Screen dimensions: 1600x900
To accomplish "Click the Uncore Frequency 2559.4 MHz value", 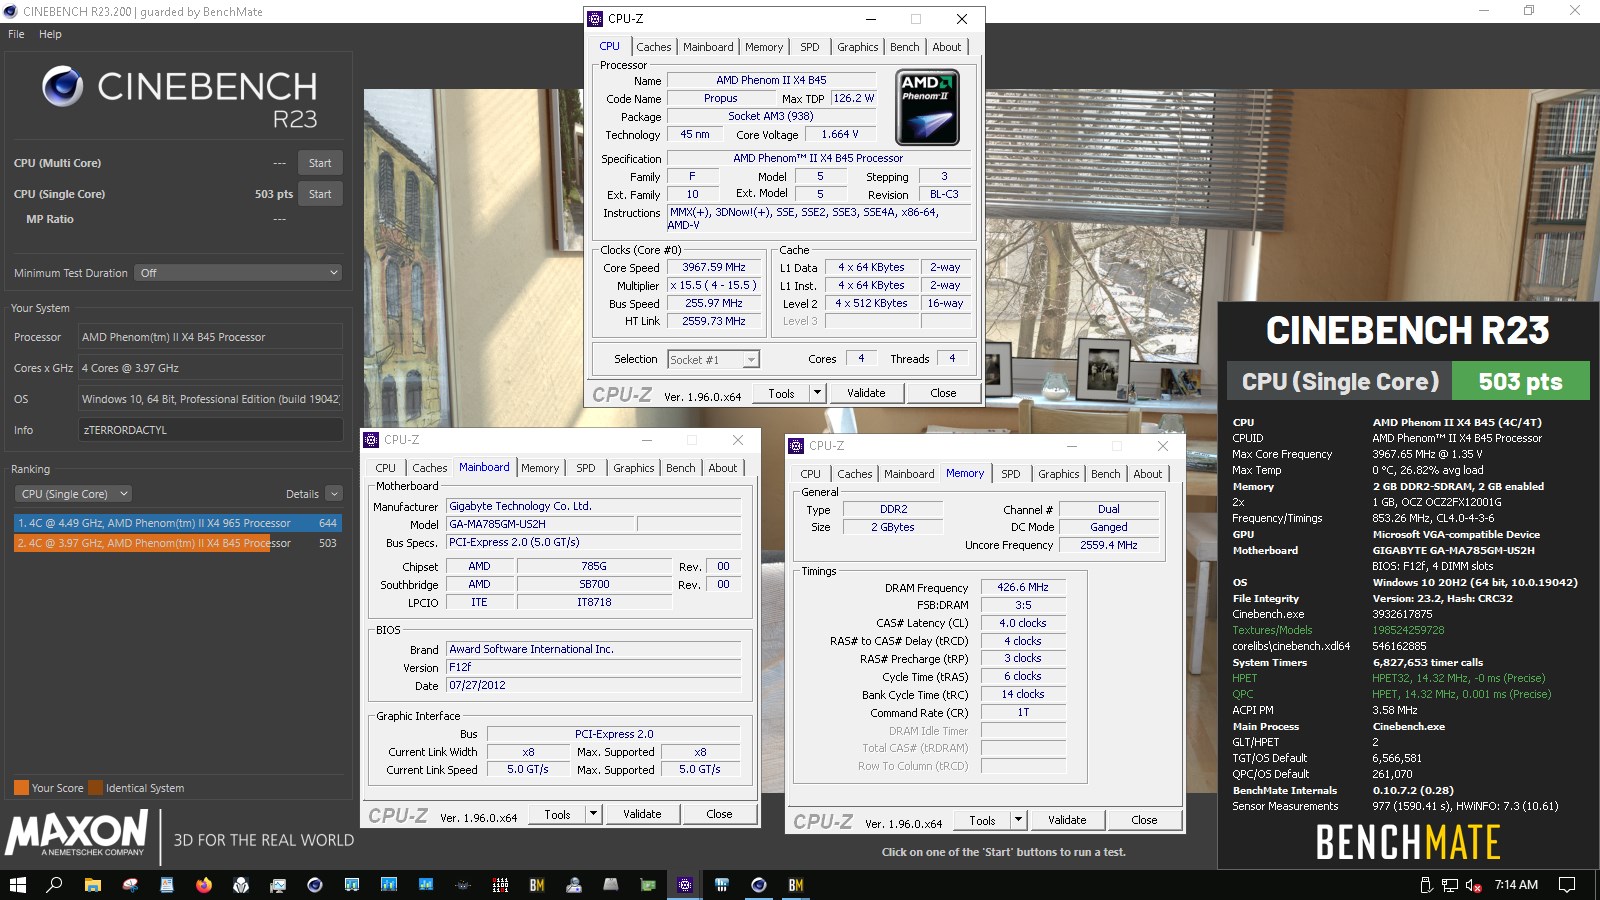I will point(1108,546).
